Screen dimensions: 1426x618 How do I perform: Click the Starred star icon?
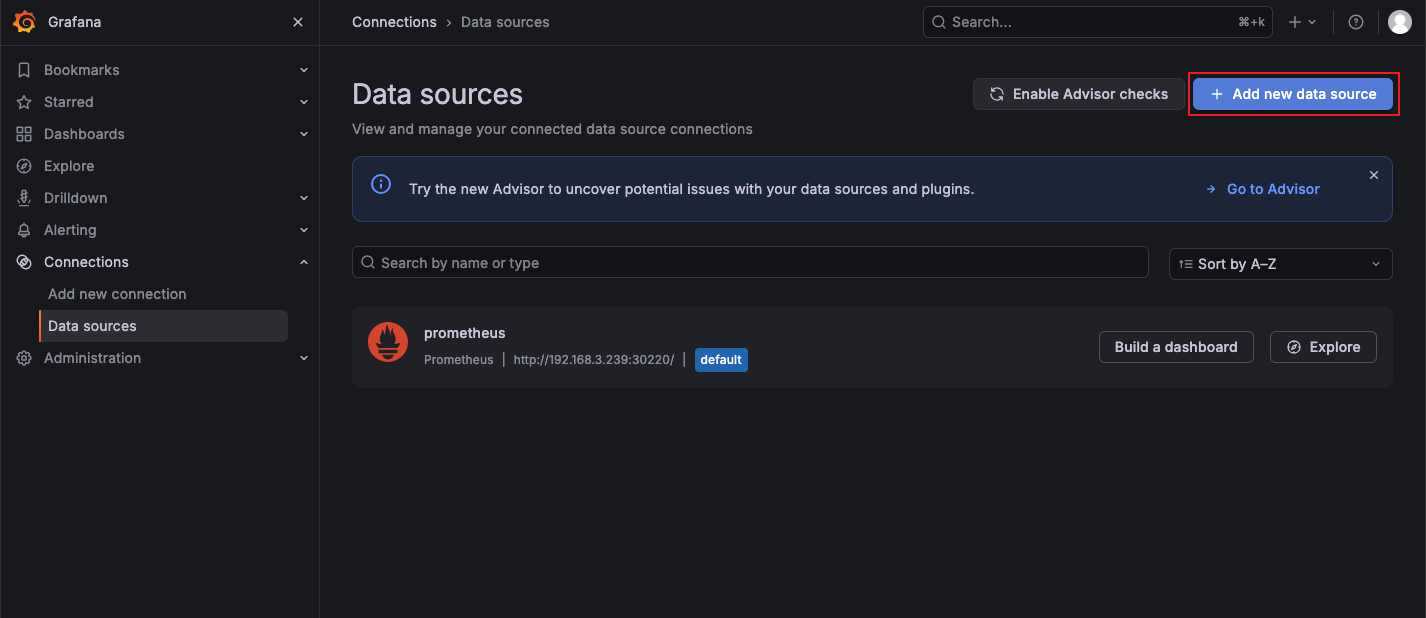click(x=24, y=102)
